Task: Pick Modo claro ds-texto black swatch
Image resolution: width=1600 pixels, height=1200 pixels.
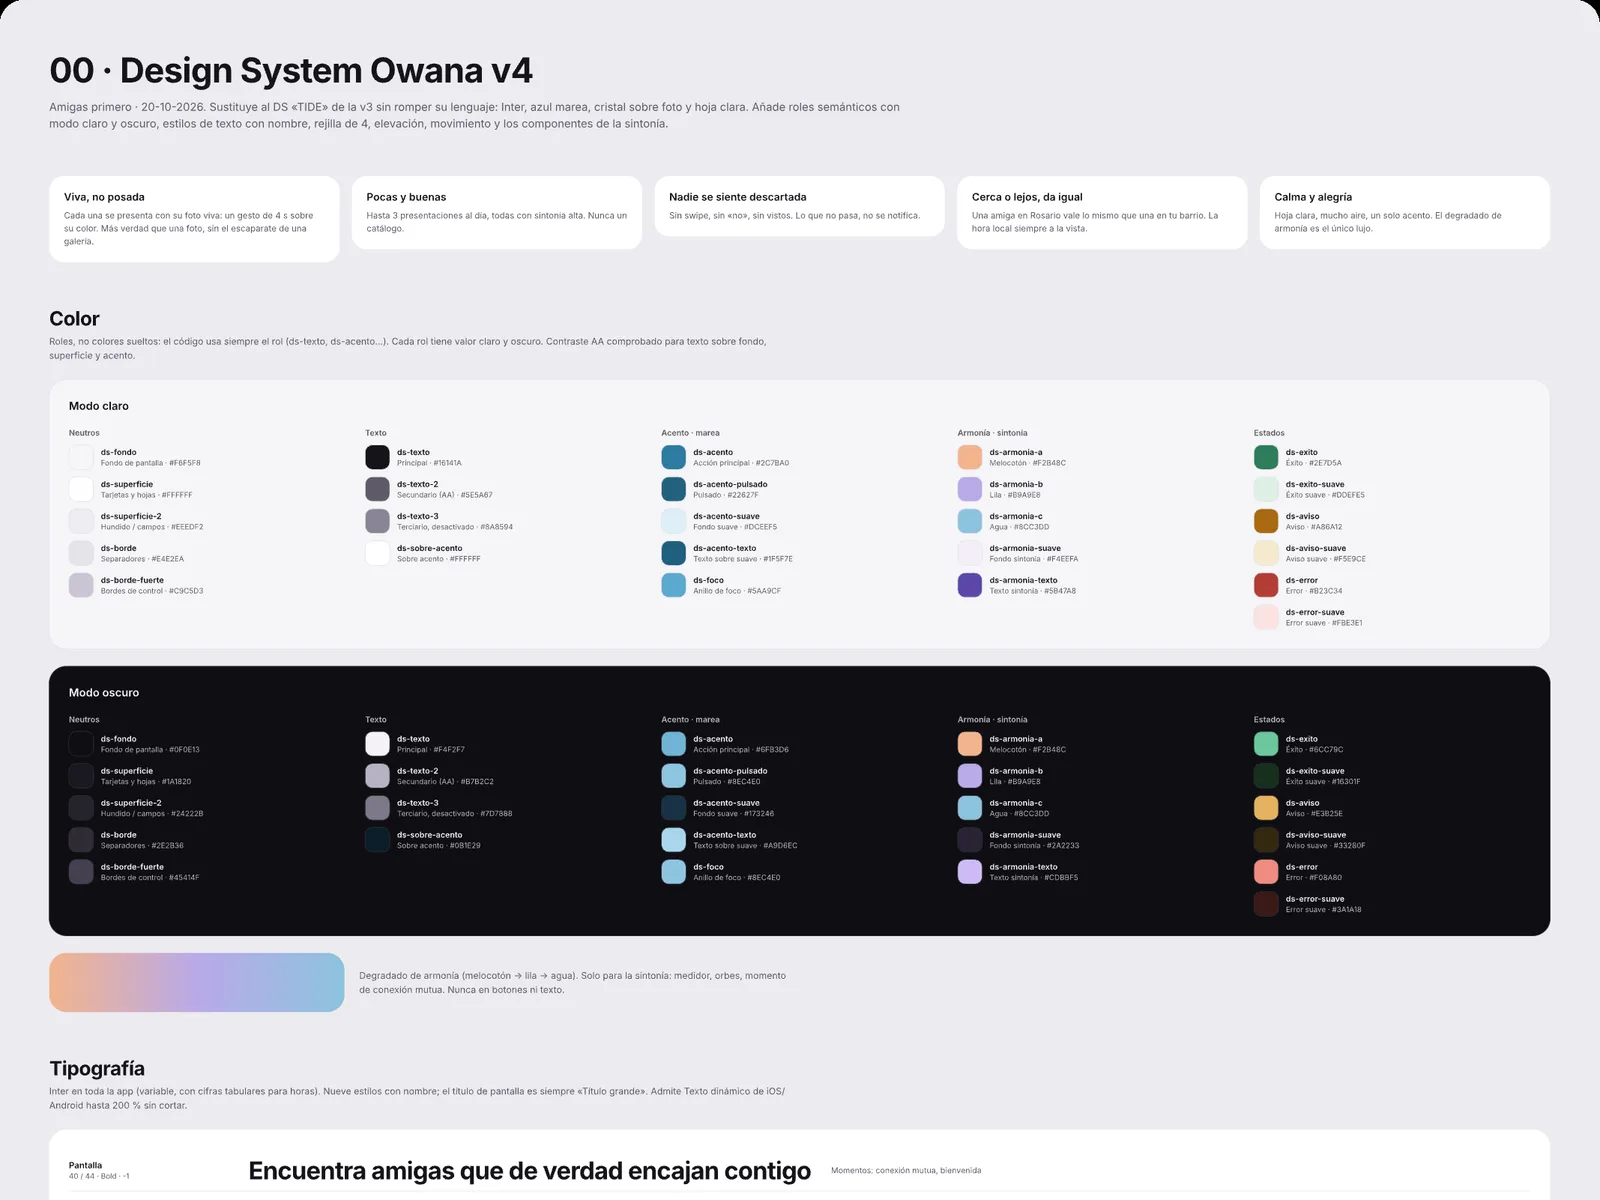Action: coord(377,457)
